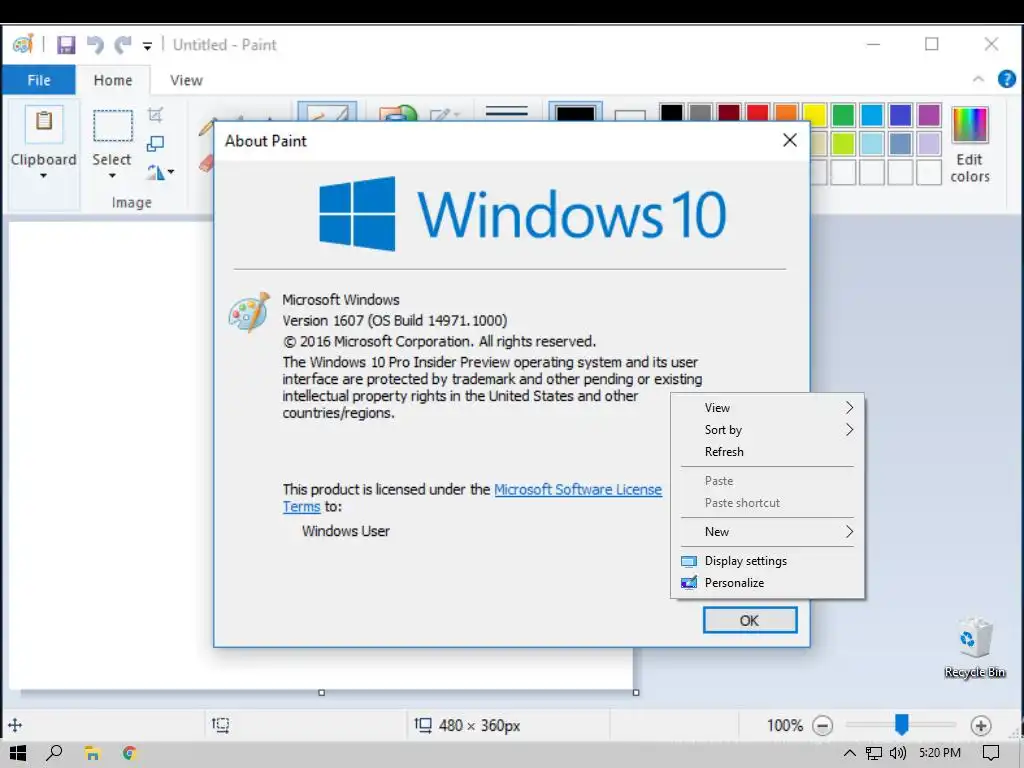Pick the lavender palette swatch
The image size is (1024, 768).
click(x=929, y=143)
